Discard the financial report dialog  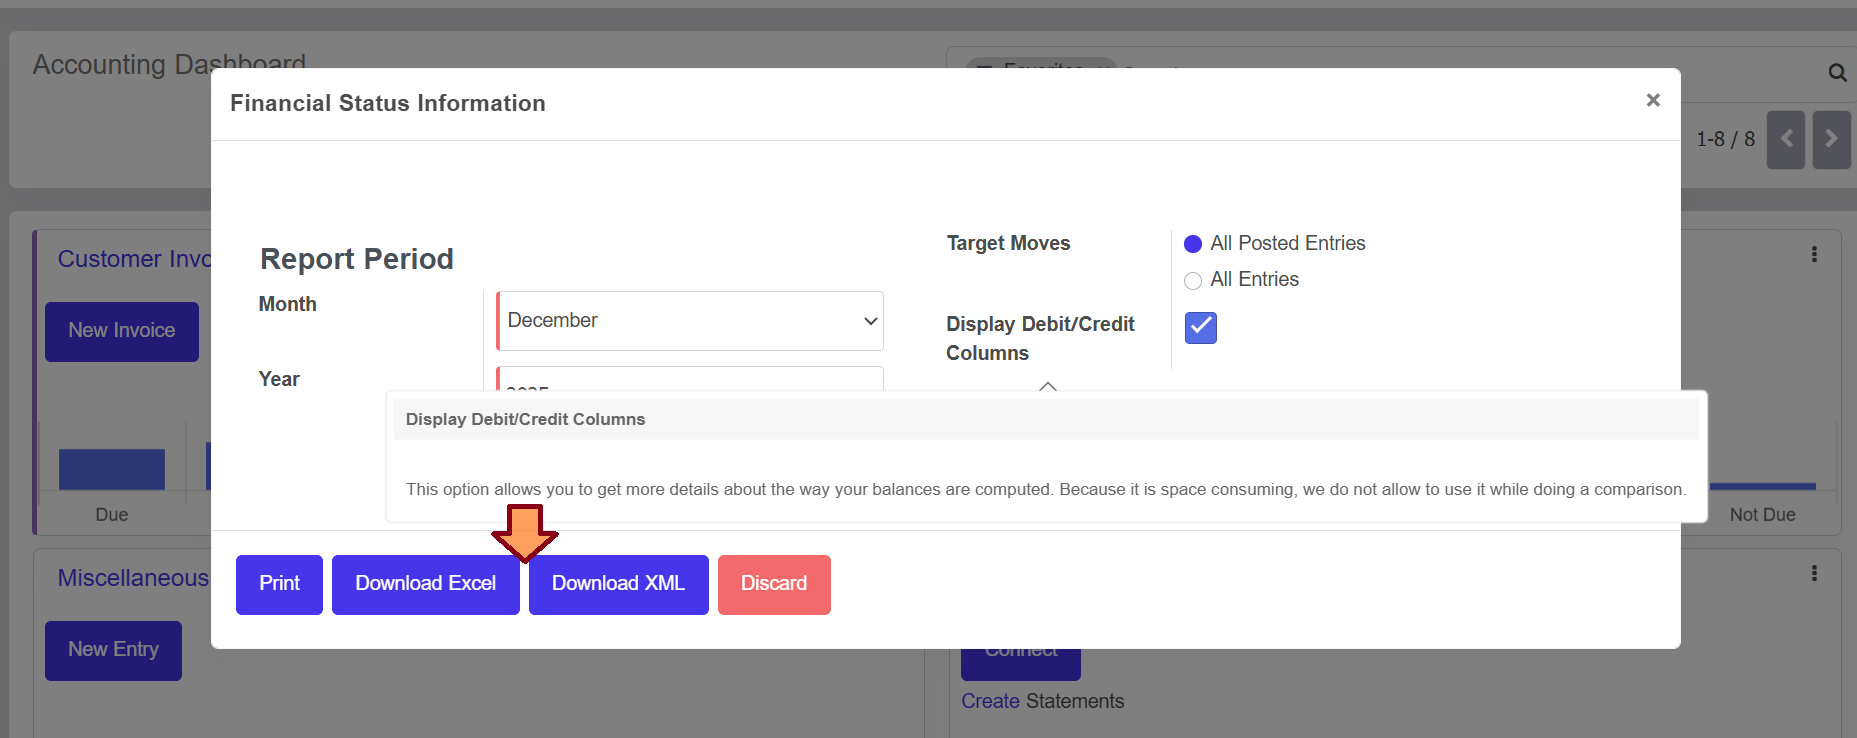(773, 584)
